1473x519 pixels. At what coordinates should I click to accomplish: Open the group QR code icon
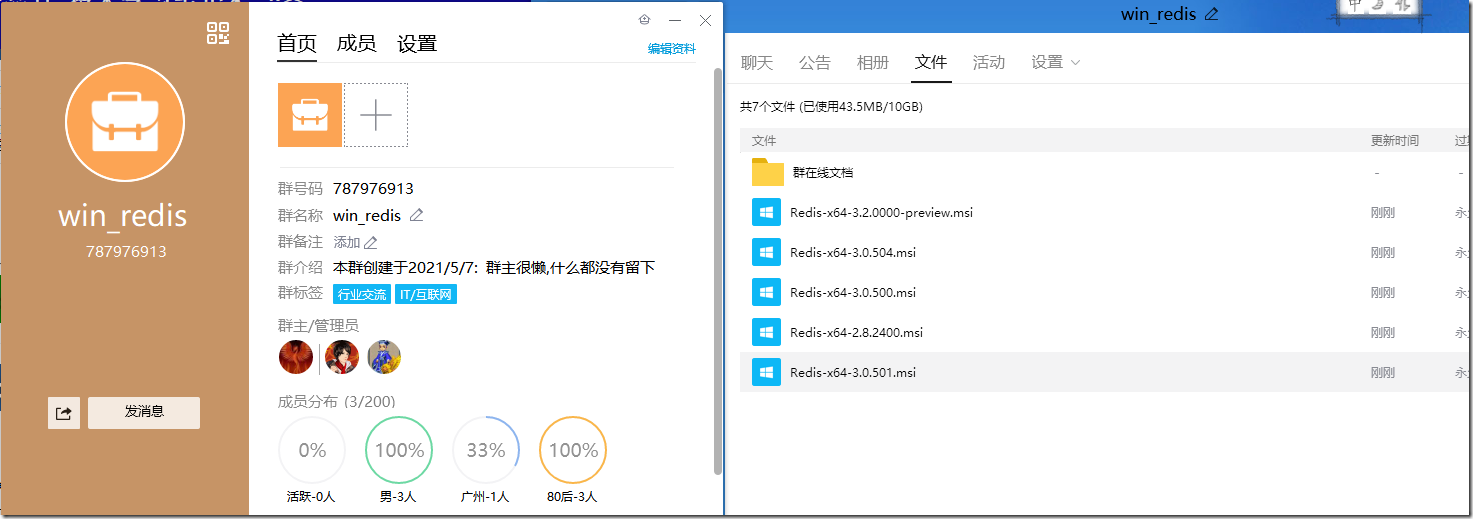pos(218,33)
